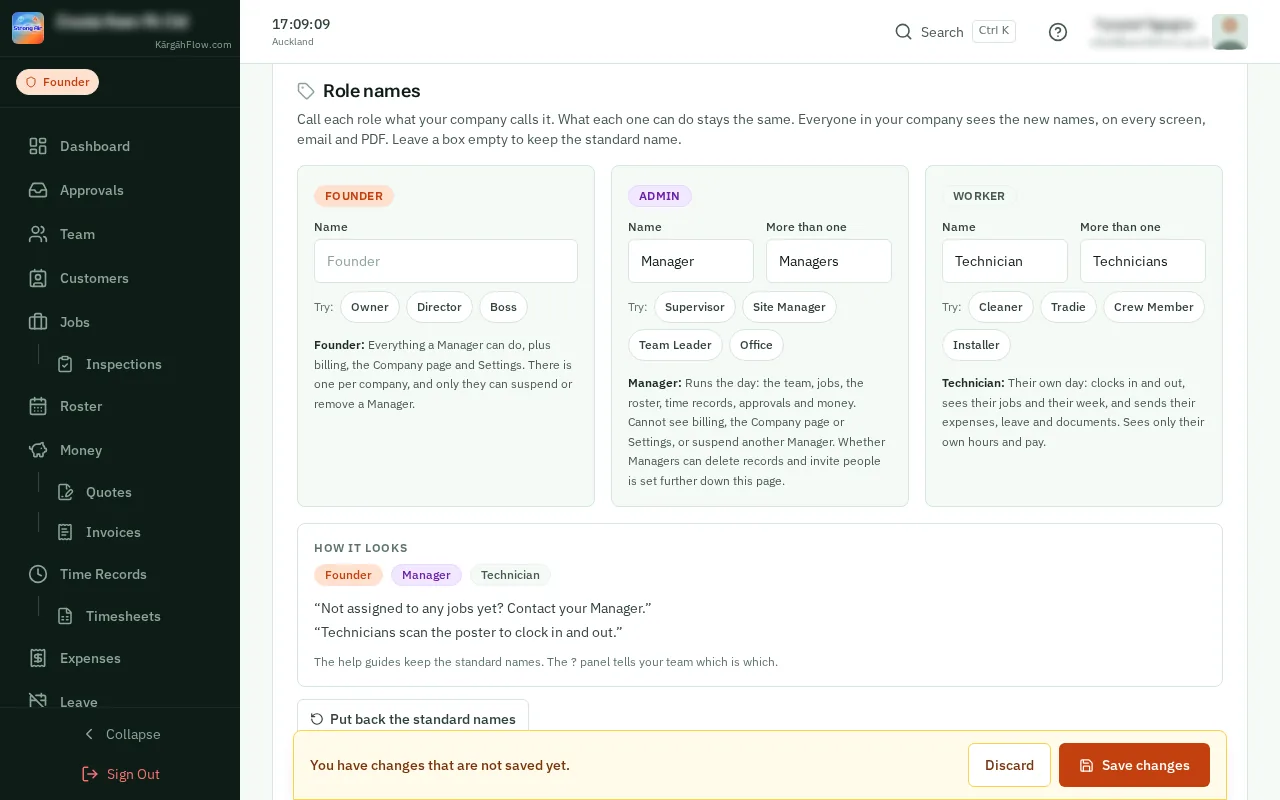This screenshot has width=1280, height=800.
Task: Click the search magnifier icon
Action: click(x=903, y=32)
